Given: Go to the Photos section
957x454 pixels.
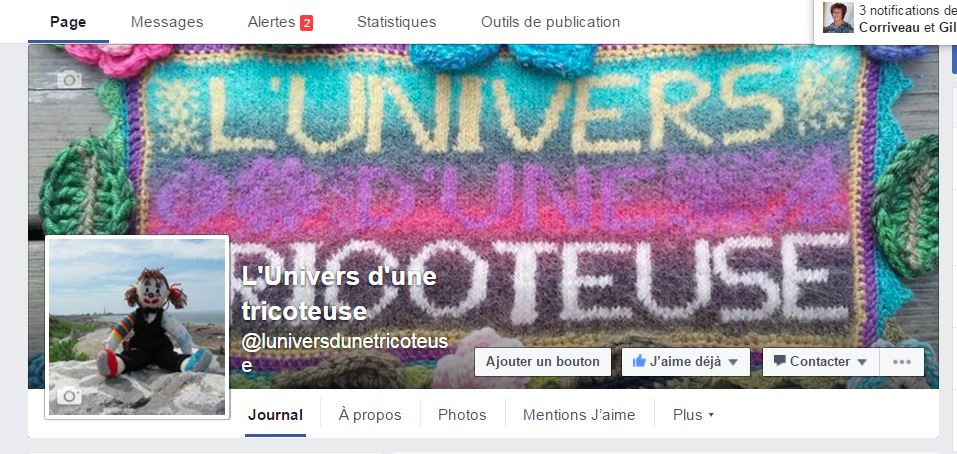Looking at the screenshot, I should (x=462, y=415).
